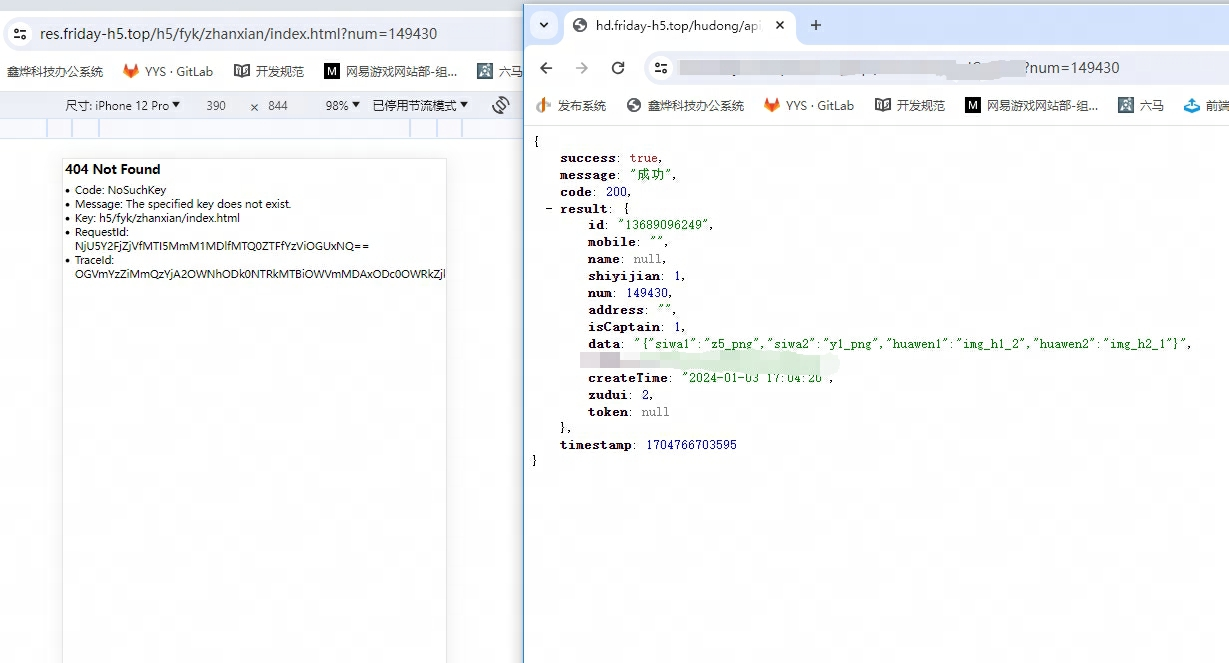Open the 六马 bookmark in the left window
The width and height of the screenshot is (1229, 663).
[500, 71]
